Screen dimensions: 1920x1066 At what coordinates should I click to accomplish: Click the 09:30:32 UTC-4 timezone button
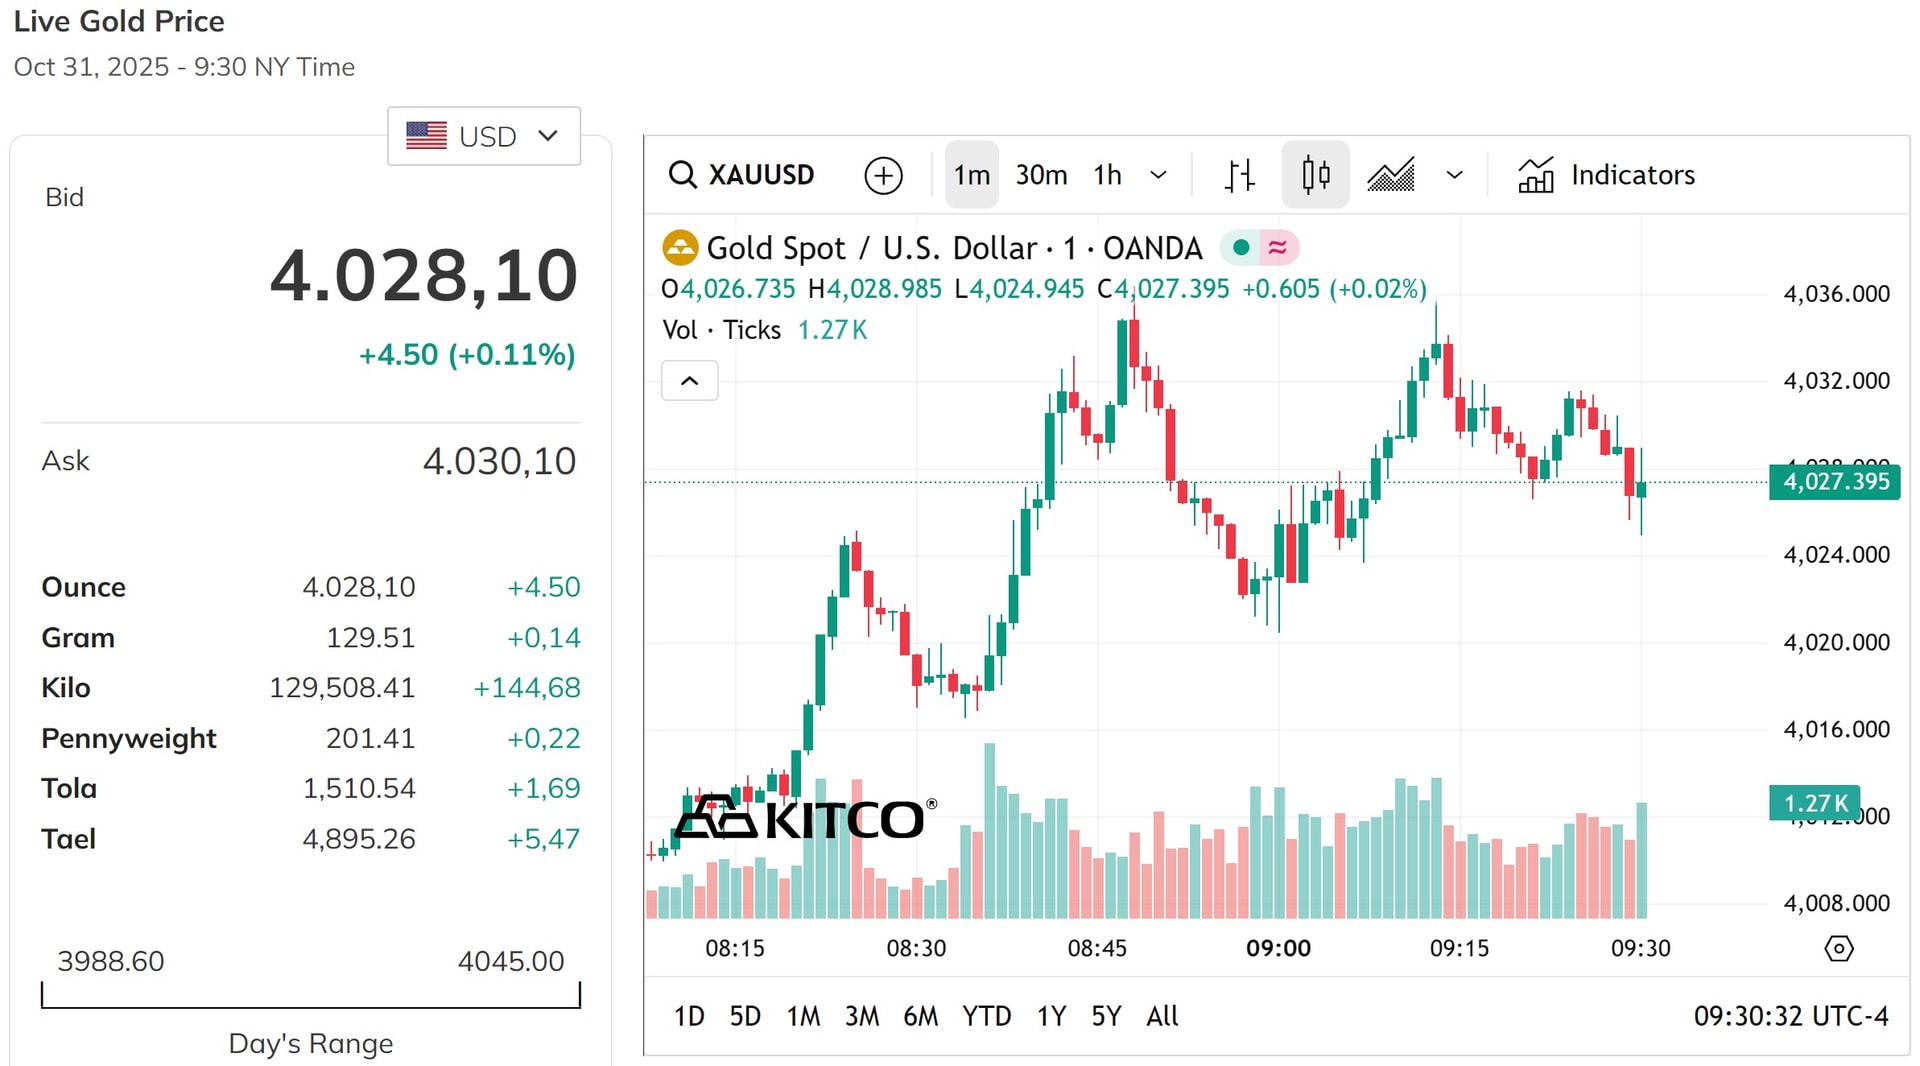1790,1016
